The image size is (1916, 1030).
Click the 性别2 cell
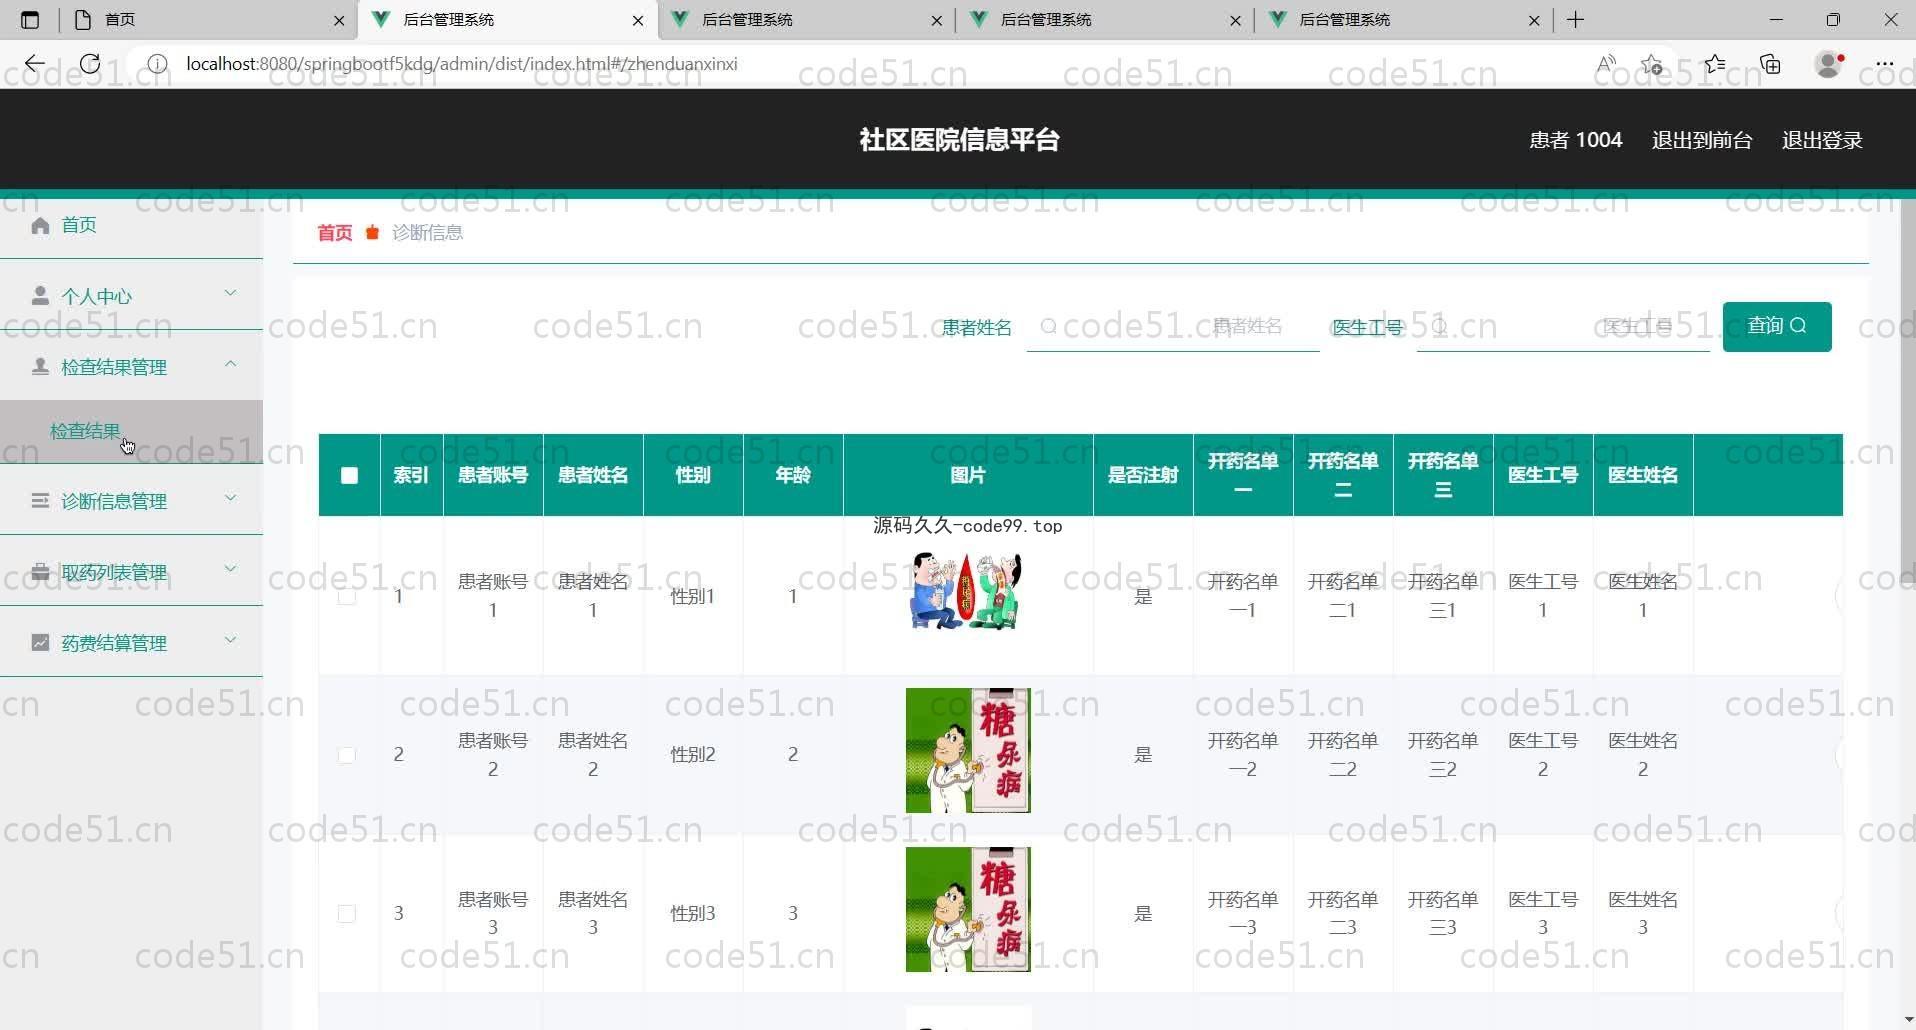(693, 755)
